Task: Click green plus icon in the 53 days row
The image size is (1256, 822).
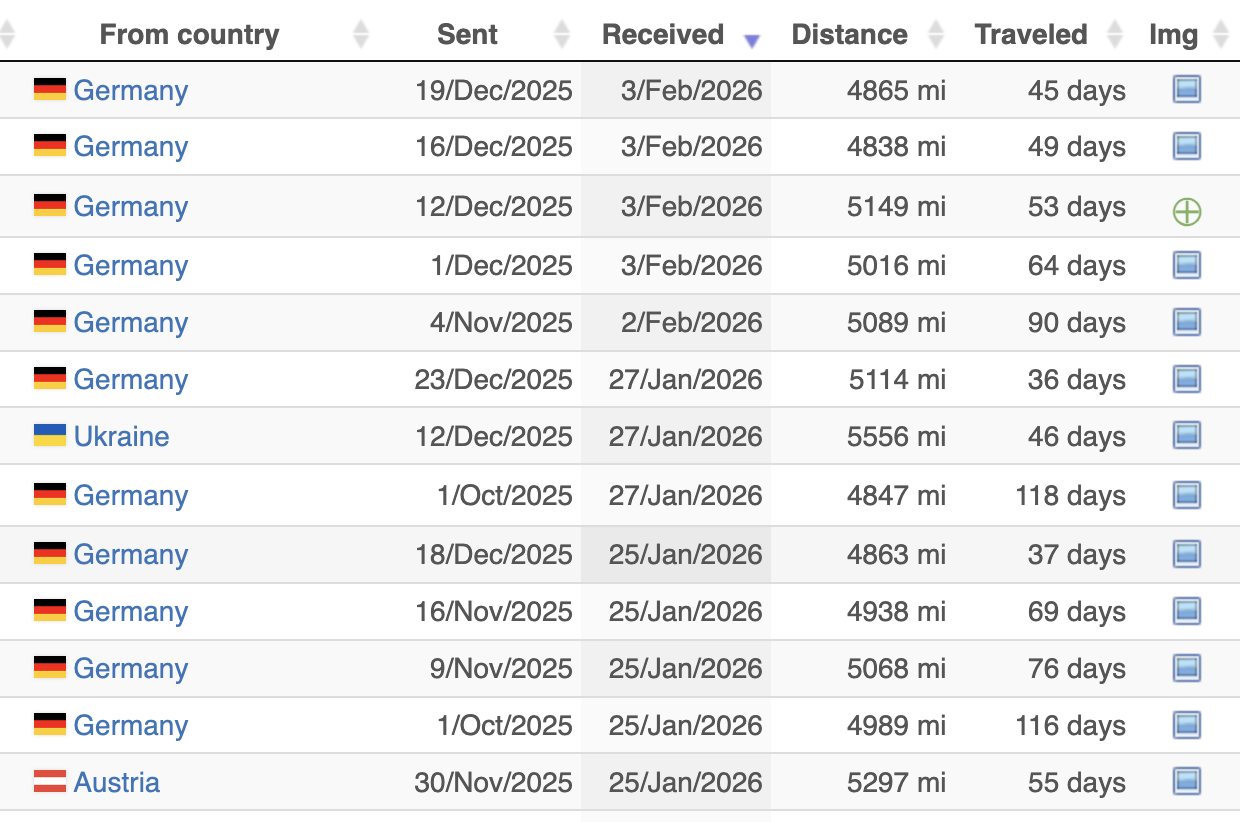Action: (1187, 212)
